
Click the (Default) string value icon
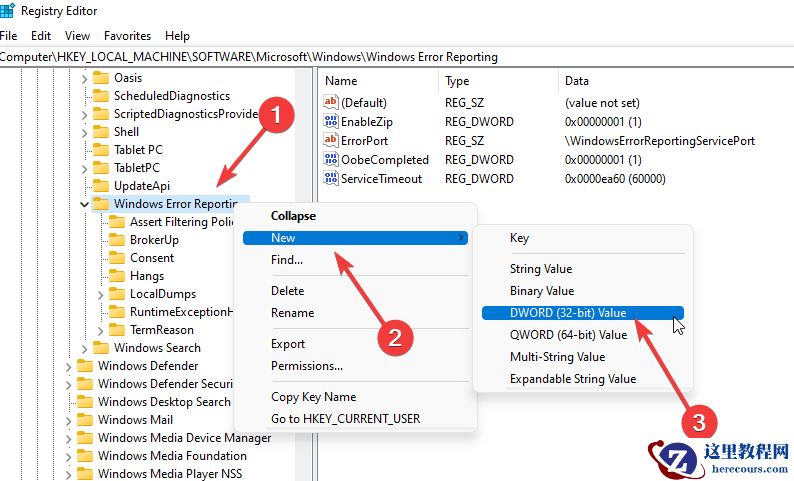[x=332, y=103]
